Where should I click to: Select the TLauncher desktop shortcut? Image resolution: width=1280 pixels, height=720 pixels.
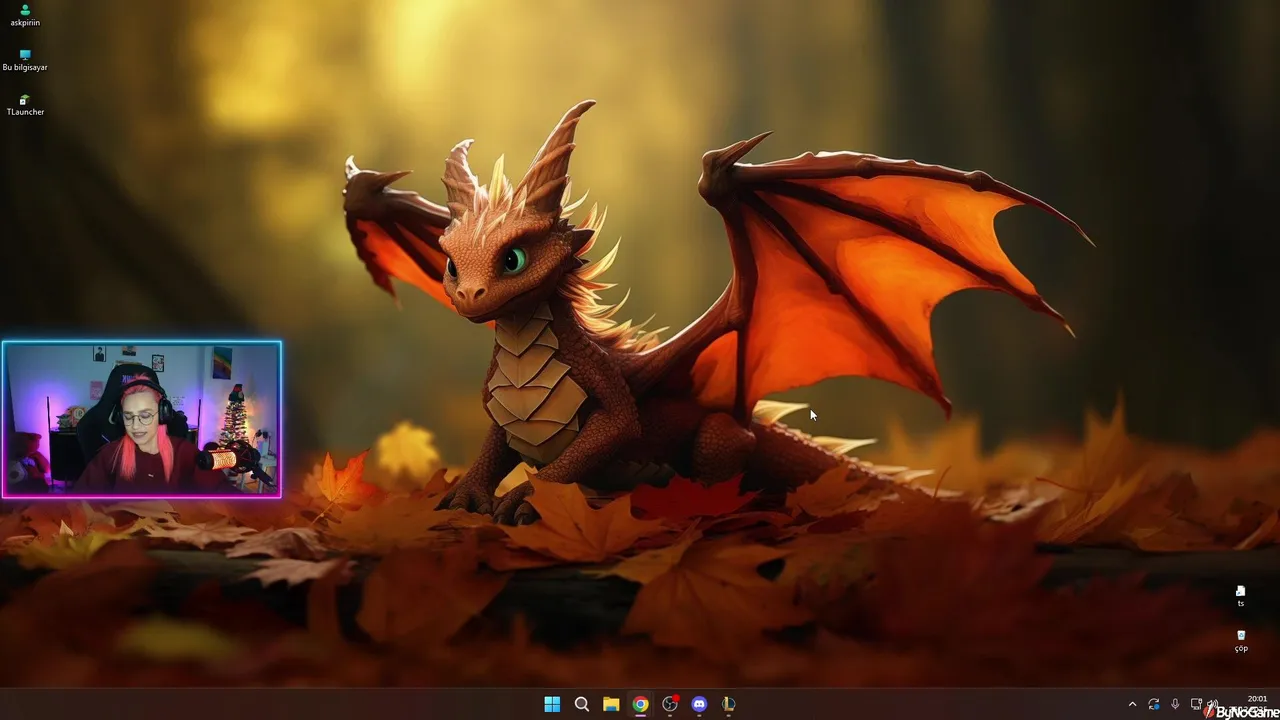tap(25, 105)
